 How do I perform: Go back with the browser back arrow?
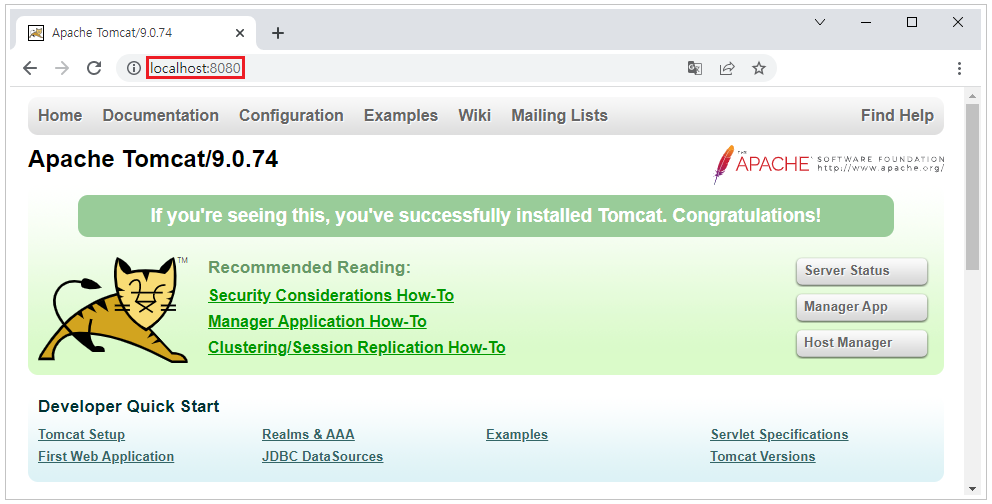(x=30, y=68)
